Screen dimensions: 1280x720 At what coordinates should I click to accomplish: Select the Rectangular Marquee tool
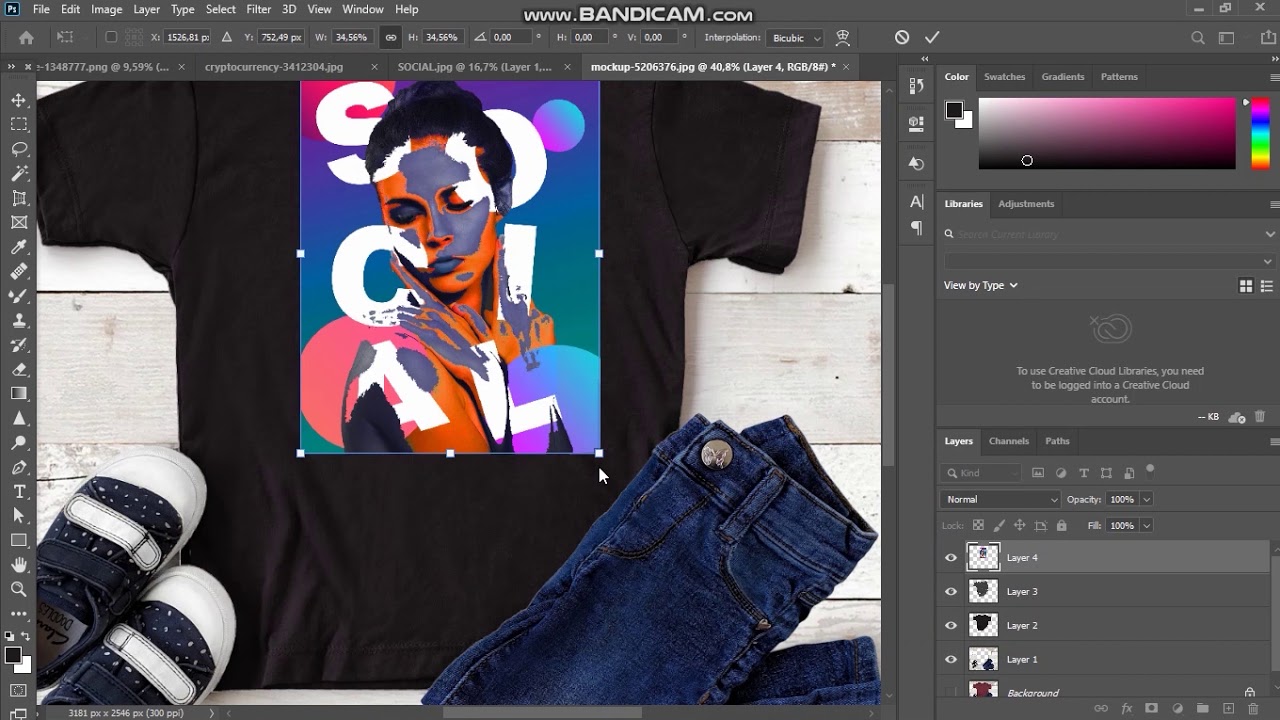pyautogui.click(x=19, y=124)
